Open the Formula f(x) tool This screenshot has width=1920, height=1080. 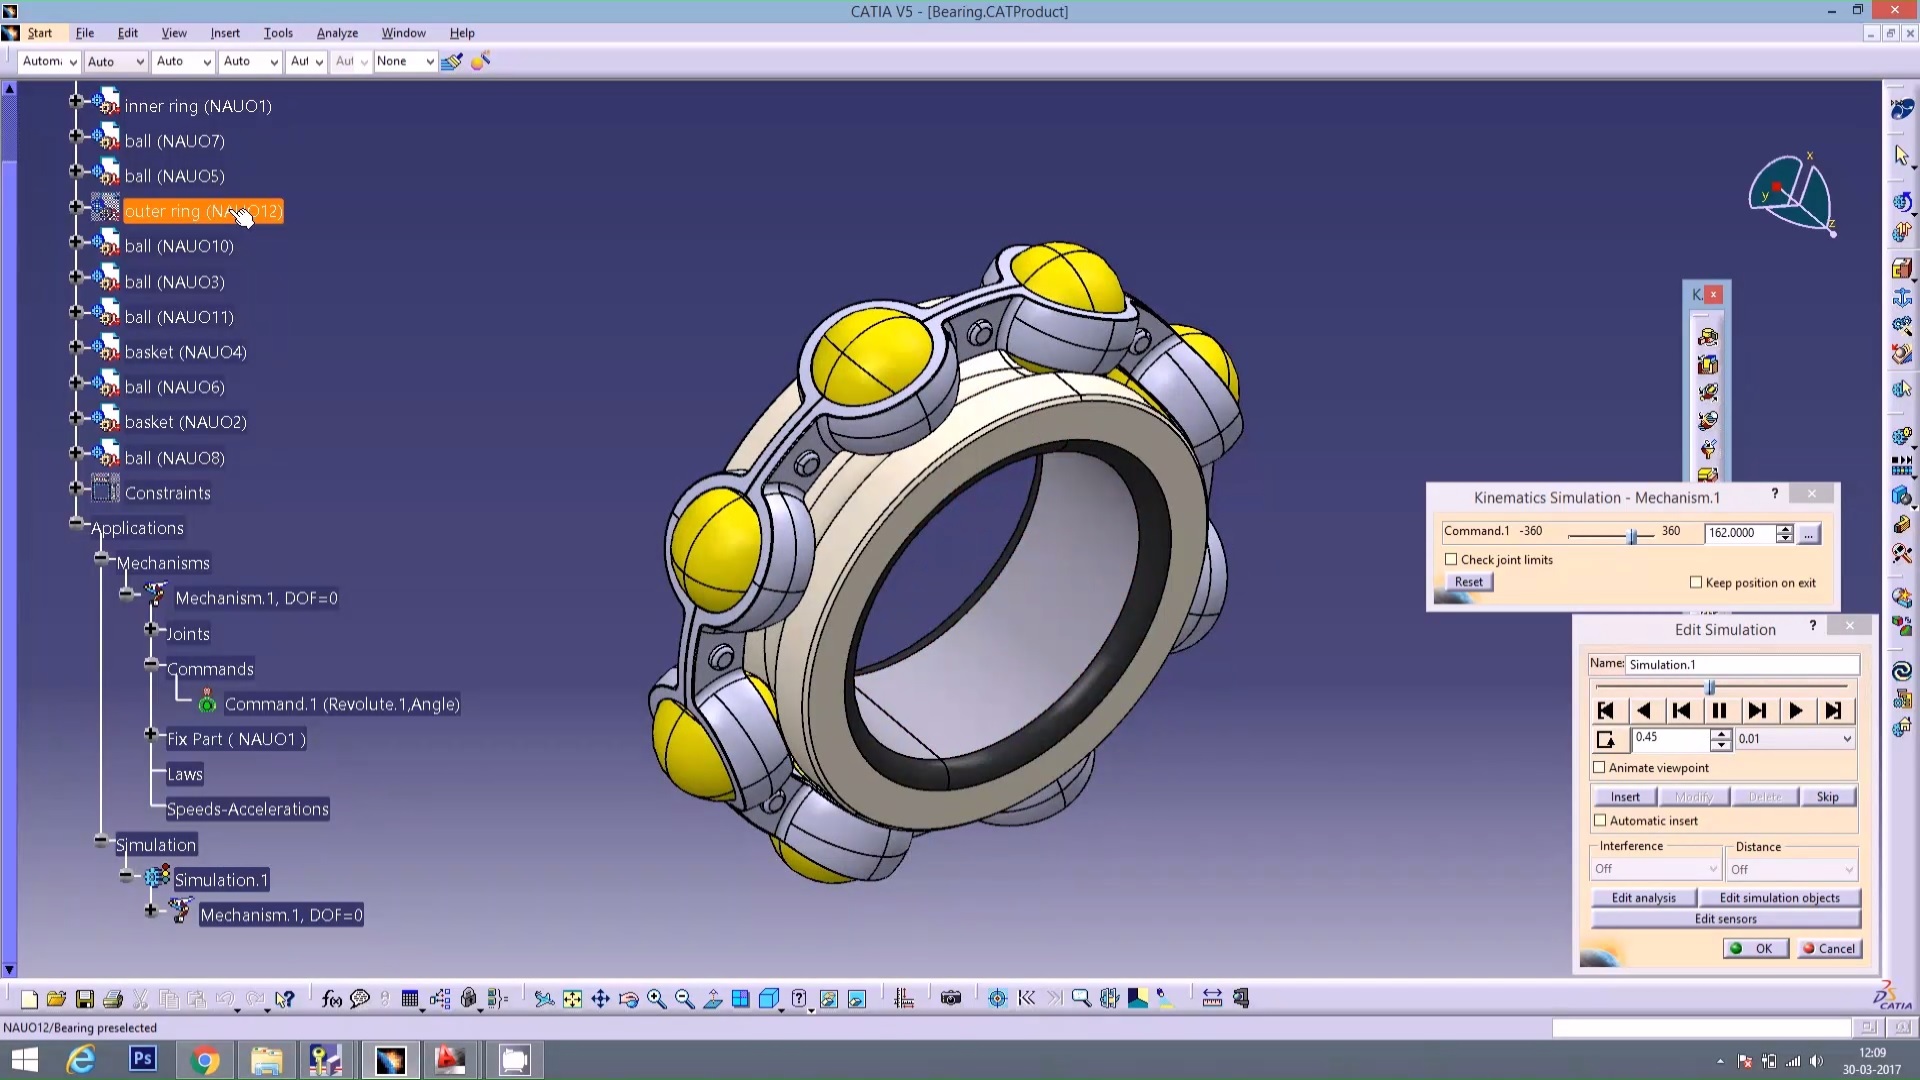point(330,998)
